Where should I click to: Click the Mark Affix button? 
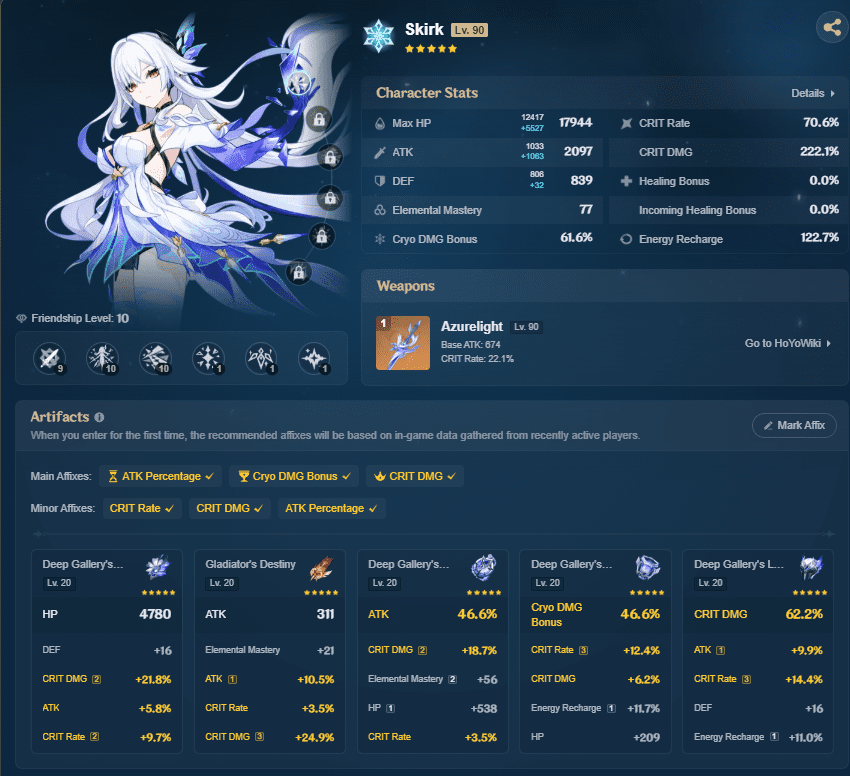[x=794, y=425]
